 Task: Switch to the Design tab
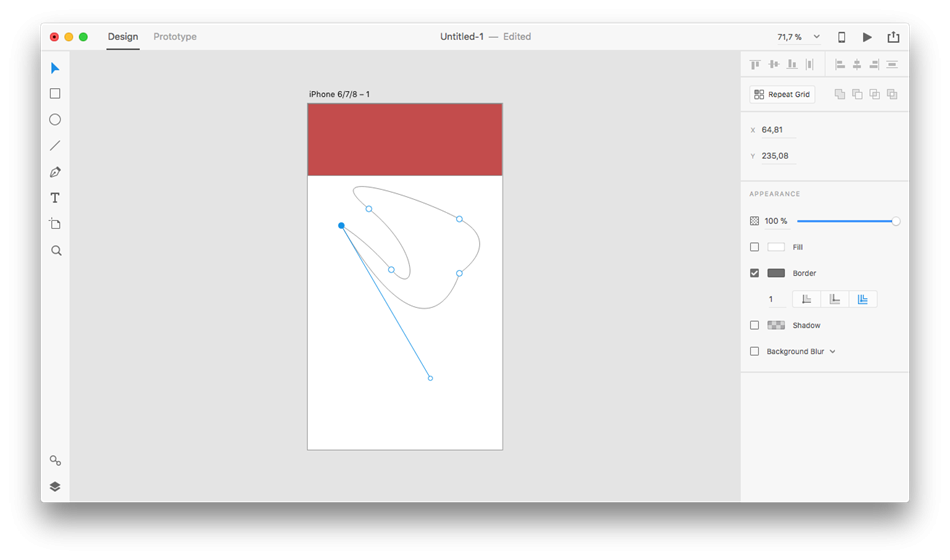pyautogui.click(x=123, y=36)
